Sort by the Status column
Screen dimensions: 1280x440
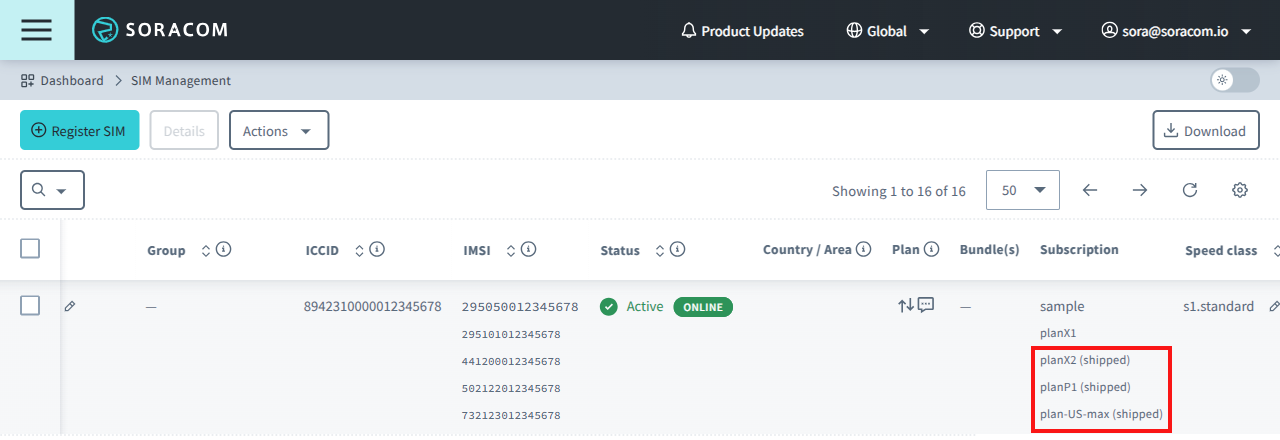point(660,250)
